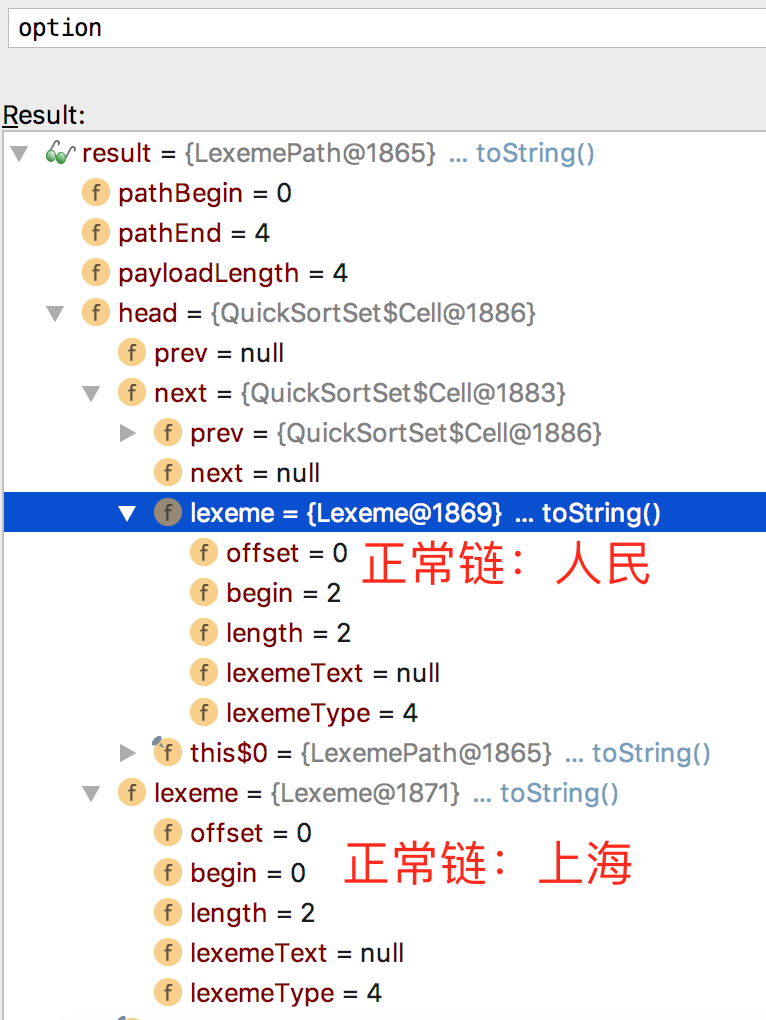Click field icon of lexemeType under Lexeme@1871
The width and height of the screenshot is (766, 1020).
(168, 993)
